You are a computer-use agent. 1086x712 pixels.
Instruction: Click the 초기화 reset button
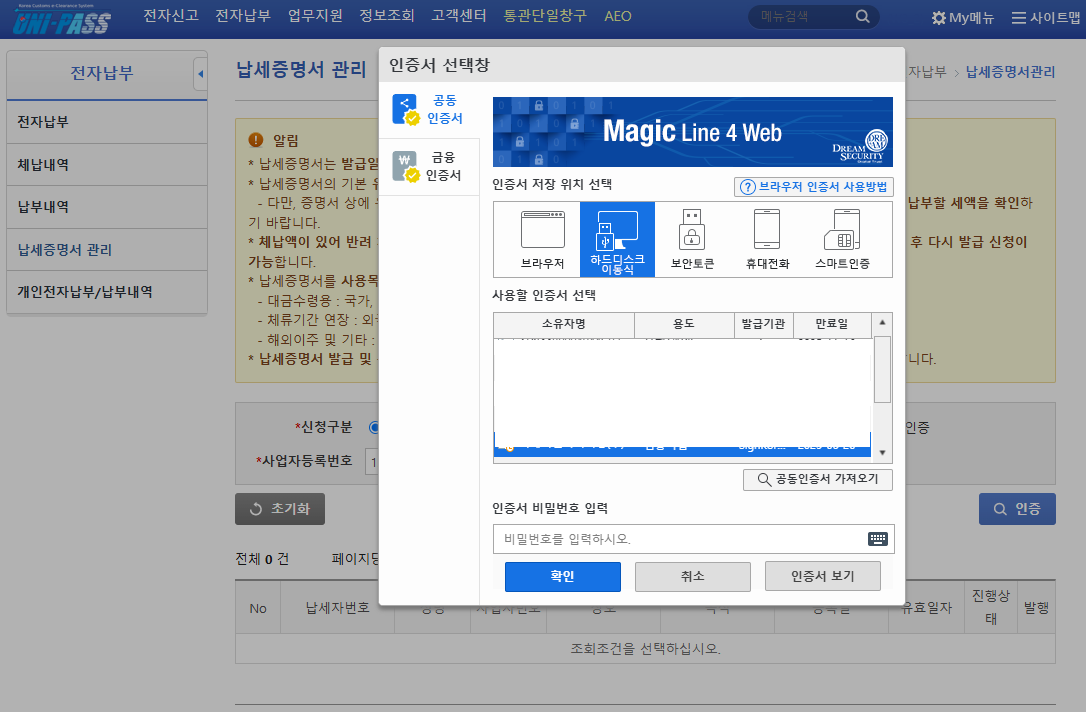pos(280,509)
